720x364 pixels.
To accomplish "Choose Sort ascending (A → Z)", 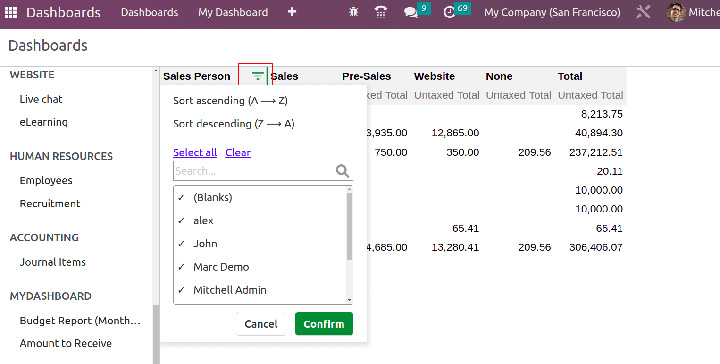I will pyautogui.click(x=230, y=101).
